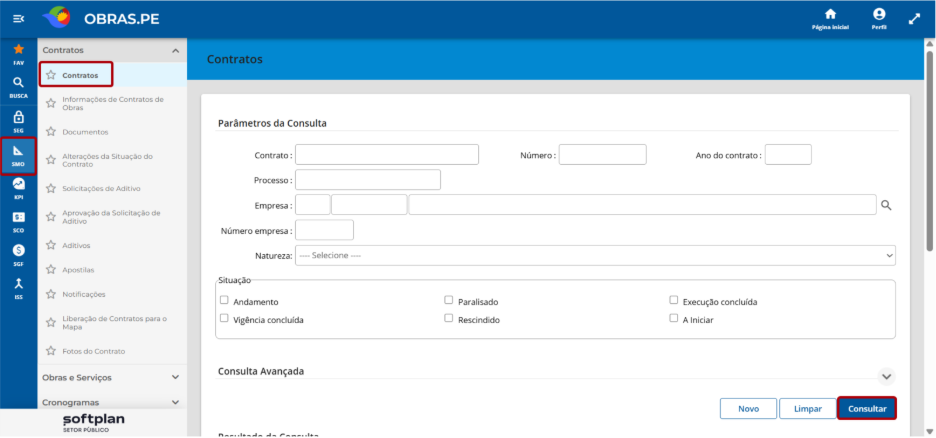Open Fotos do Contrato menu item
This screenshot has height=438, width=936.
point(94,351)
